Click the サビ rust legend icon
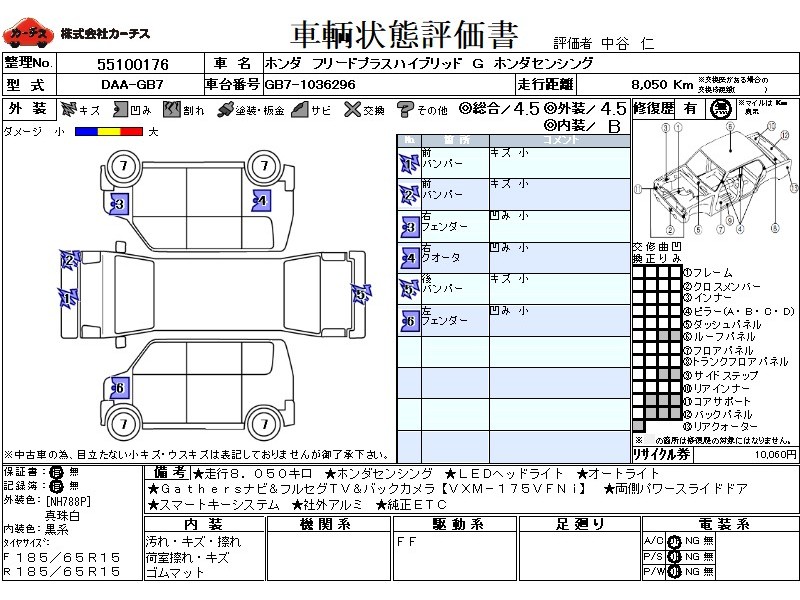 [x=299, y=109]
